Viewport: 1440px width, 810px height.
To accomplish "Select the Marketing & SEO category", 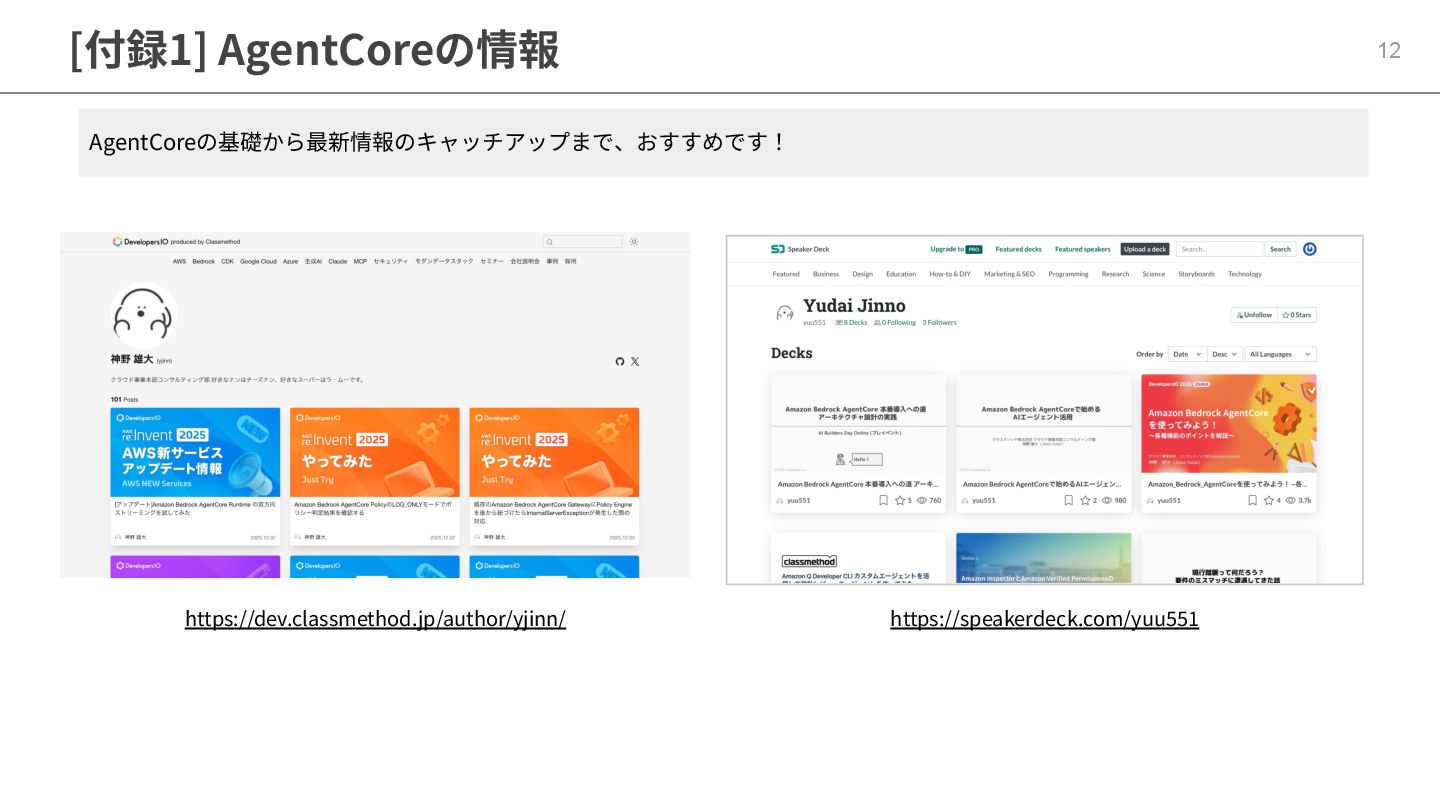I will coord(1010,274).
